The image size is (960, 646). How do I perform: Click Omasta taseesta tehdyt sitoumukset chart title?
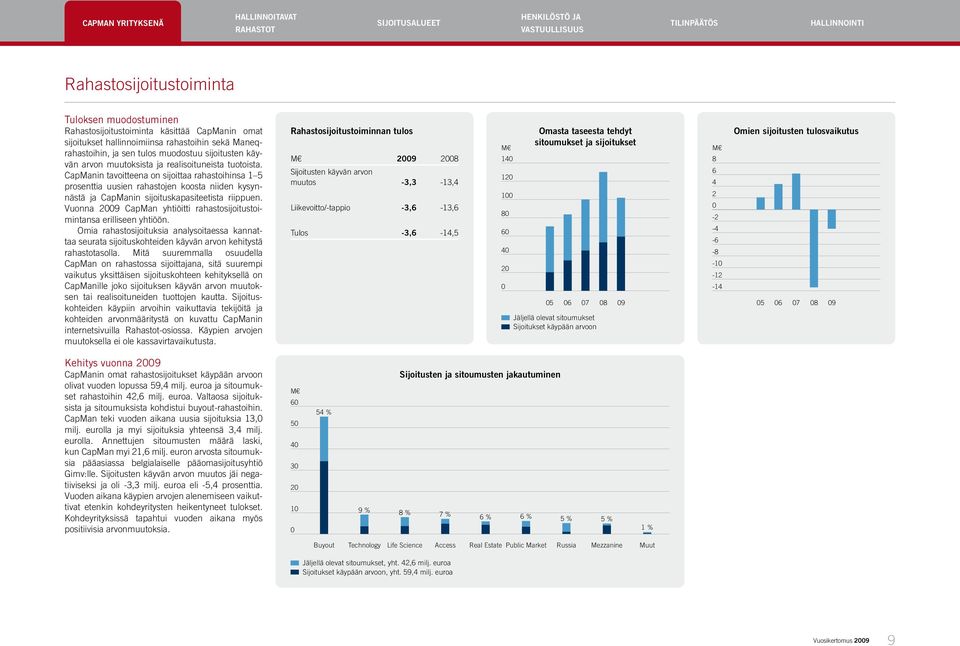pyautogui.click(x=585, y=137)
